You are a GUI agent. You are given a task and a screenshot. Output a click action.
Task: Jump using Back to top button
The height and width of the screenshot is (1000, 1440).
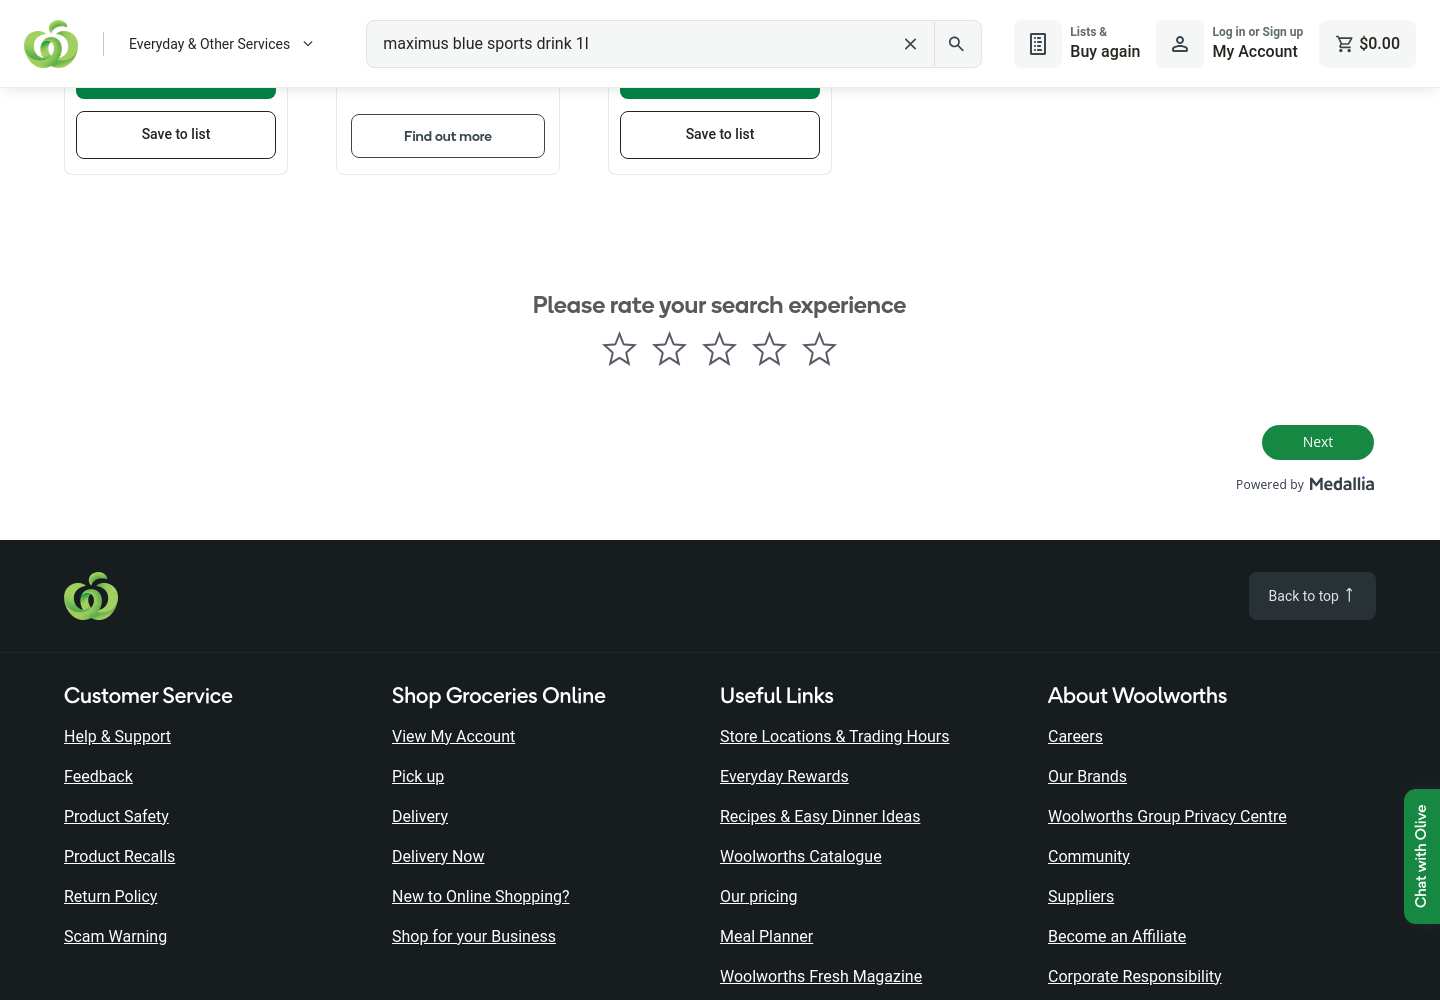coord(1312,596)
